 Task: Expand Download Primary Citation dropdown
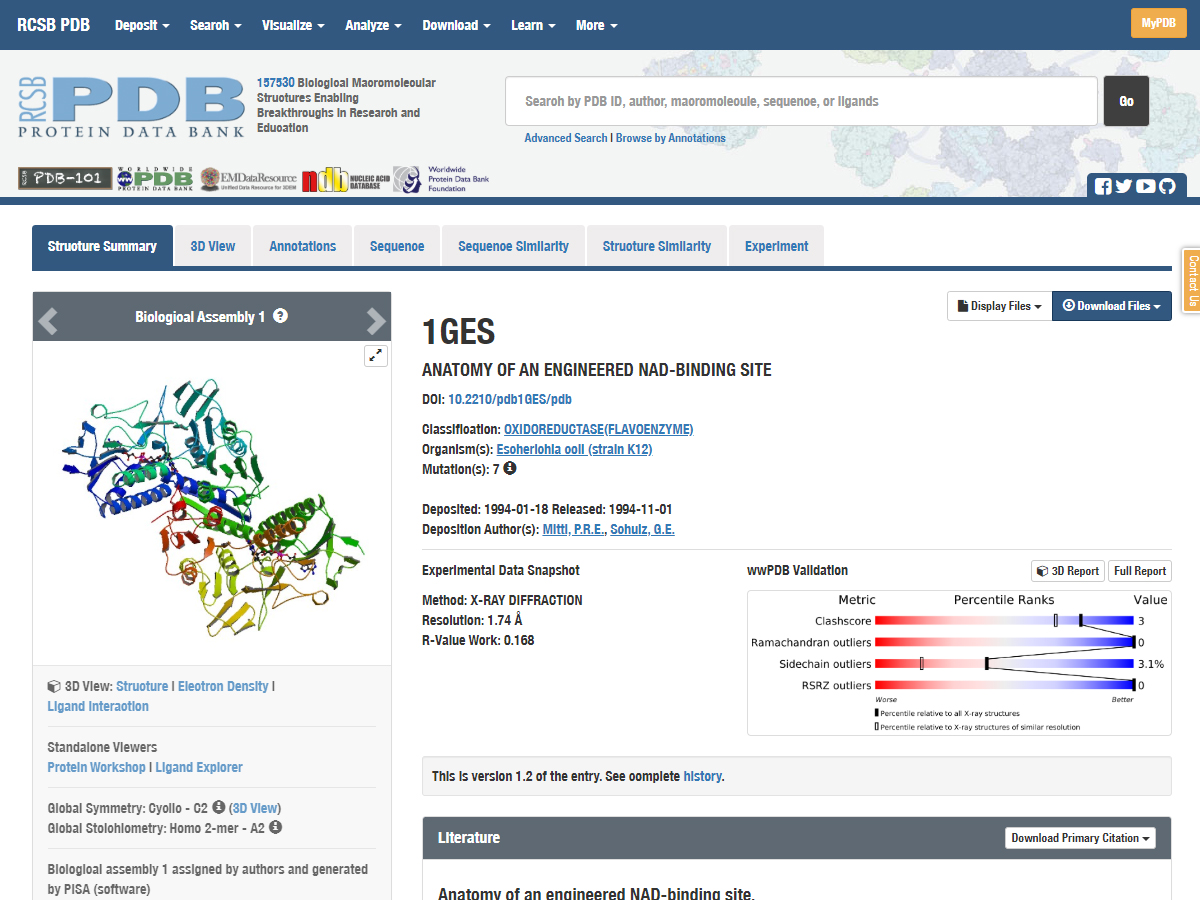1080,838
